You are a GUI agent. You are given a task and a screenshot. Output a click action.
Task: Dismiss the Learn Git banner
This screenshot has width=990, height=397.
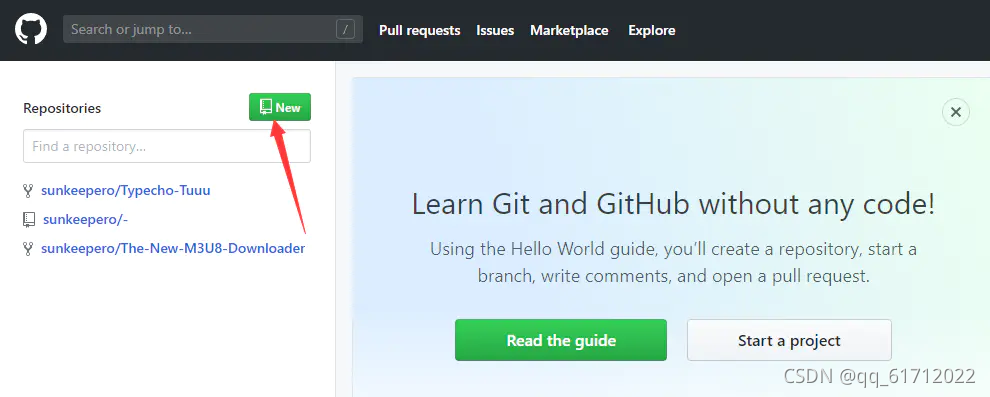955,112
